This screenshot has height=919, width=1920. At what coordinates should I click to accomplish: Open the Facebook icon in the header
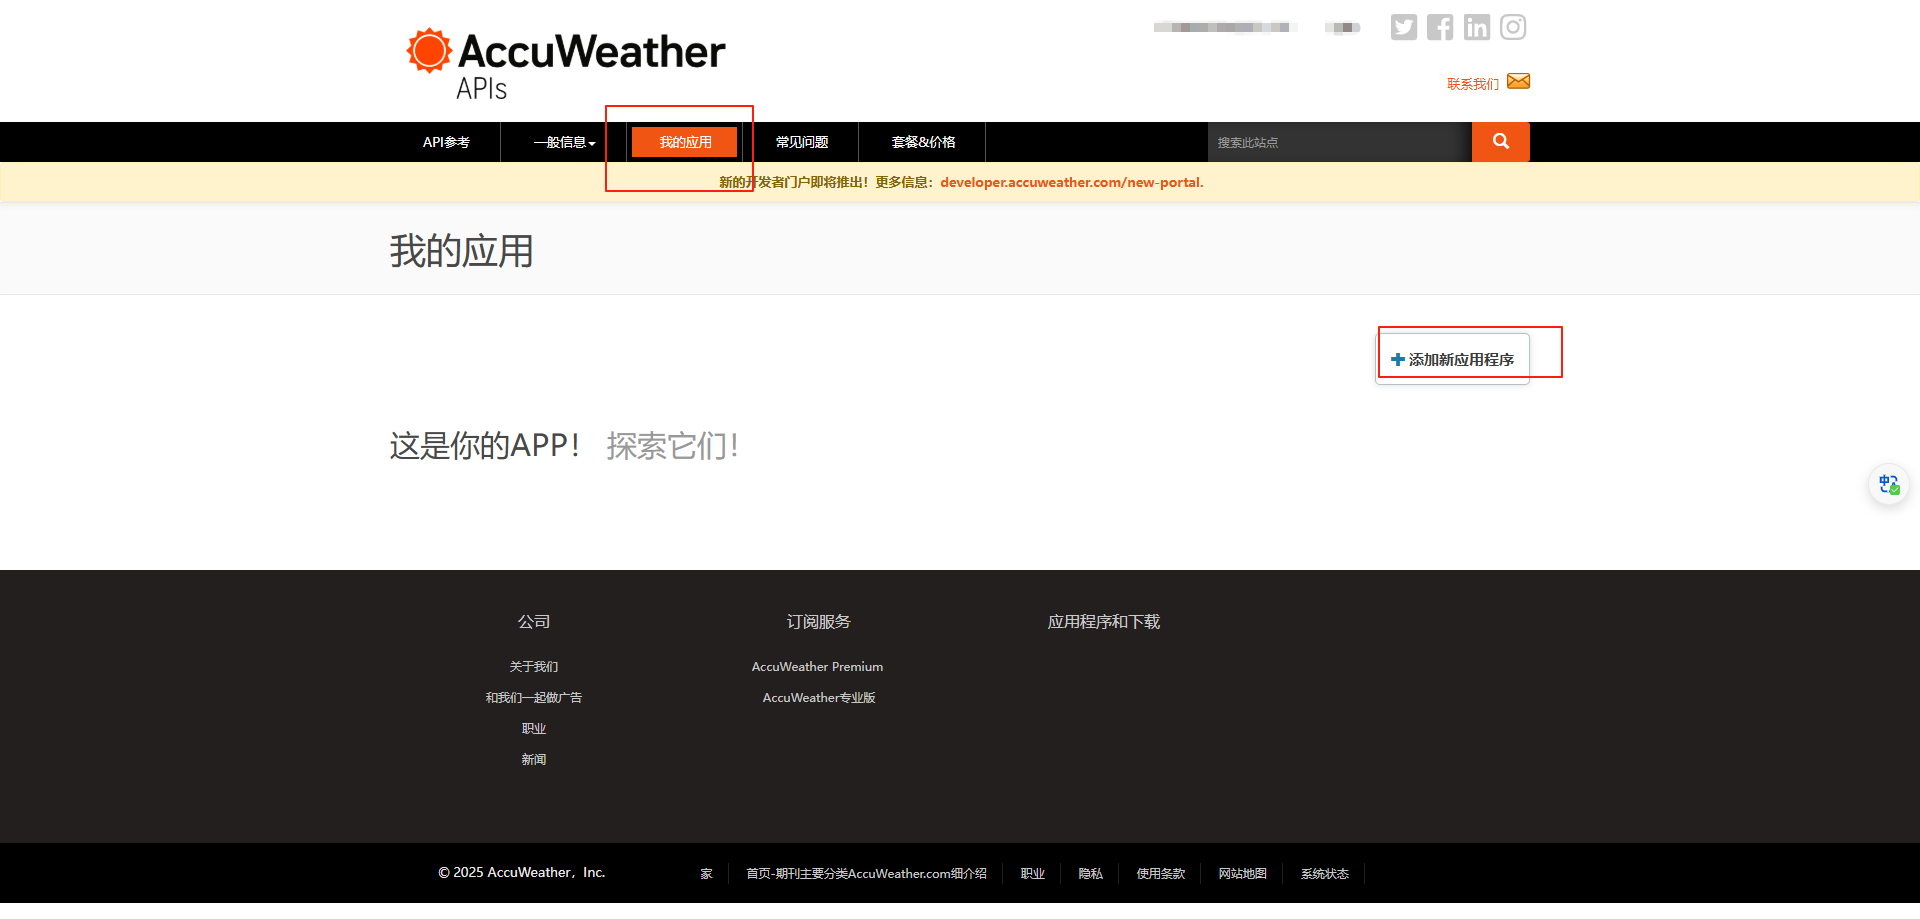coord(1440,27)
